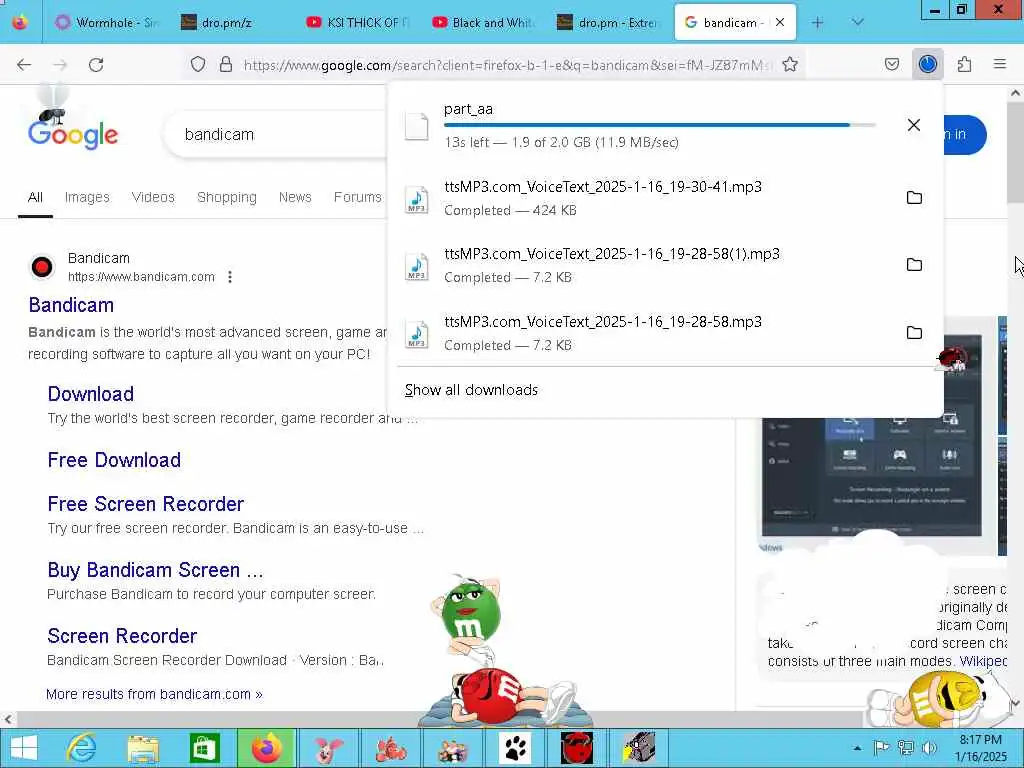This screenshot has width=1024, height=768.
Task: Open Action Center flag tray icon
Action: tap(882, 748)
